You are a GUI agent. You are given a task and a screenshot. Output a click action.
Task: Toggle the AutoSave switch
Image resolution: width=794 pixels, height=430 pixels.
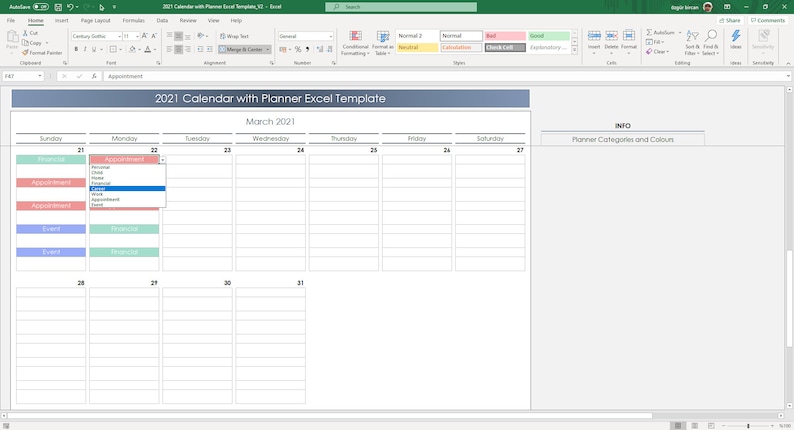tap(41, 7)
